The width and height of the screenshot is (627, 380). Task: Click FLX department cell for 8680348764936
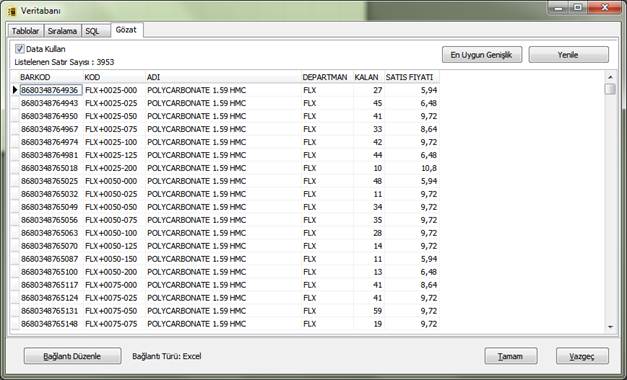pos(327,90)
